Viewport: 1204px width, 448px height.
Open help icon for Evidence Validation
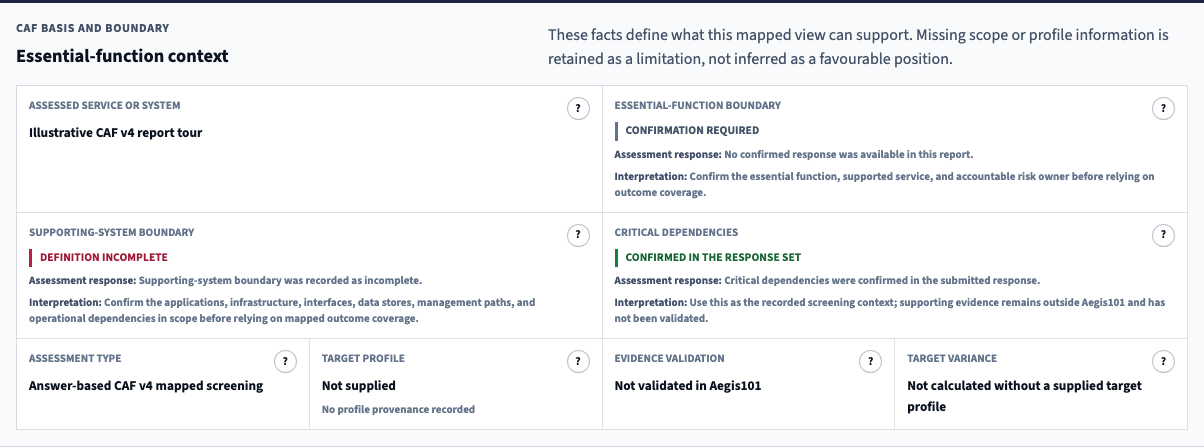[870, 362]
